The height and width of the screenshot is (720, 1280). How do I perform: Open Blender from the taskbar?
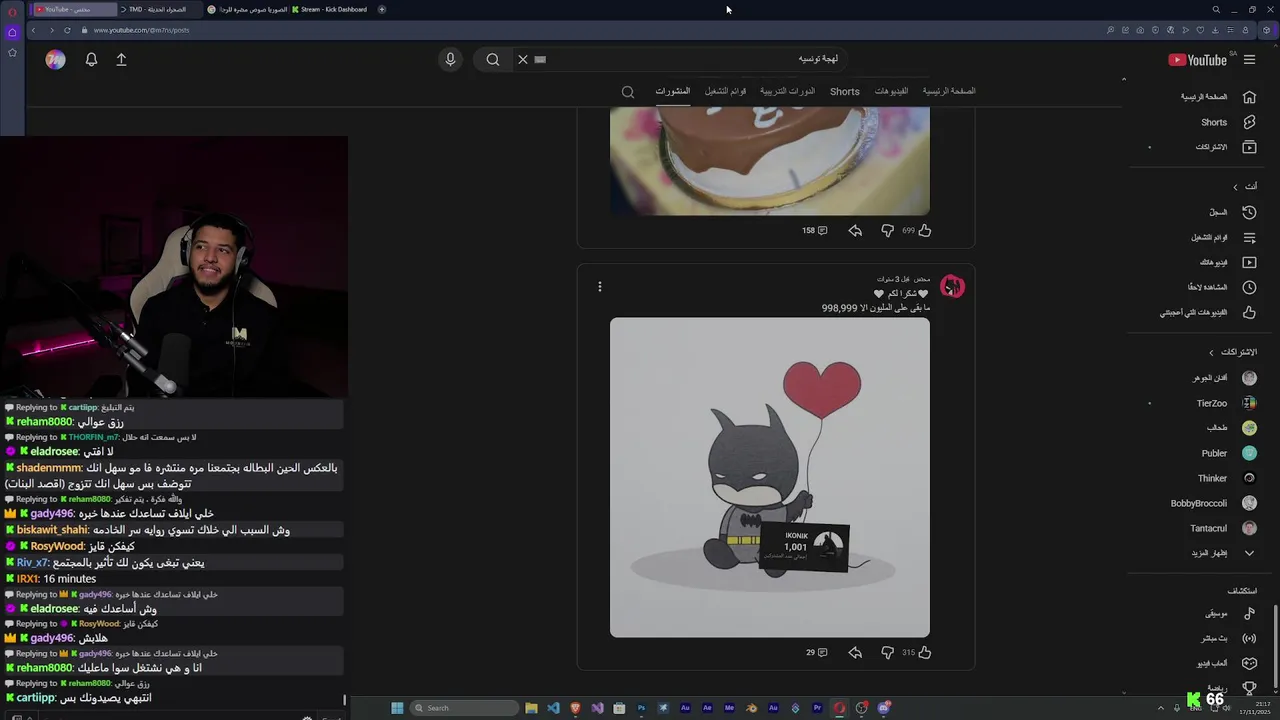click(x=751, y=708)
